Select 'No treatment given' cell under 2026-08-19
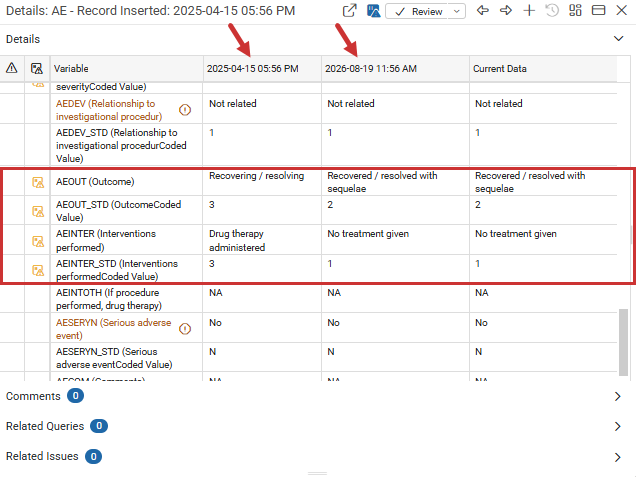Image resolution: width=636 pixels, height=477 pixels. (395, 240)
